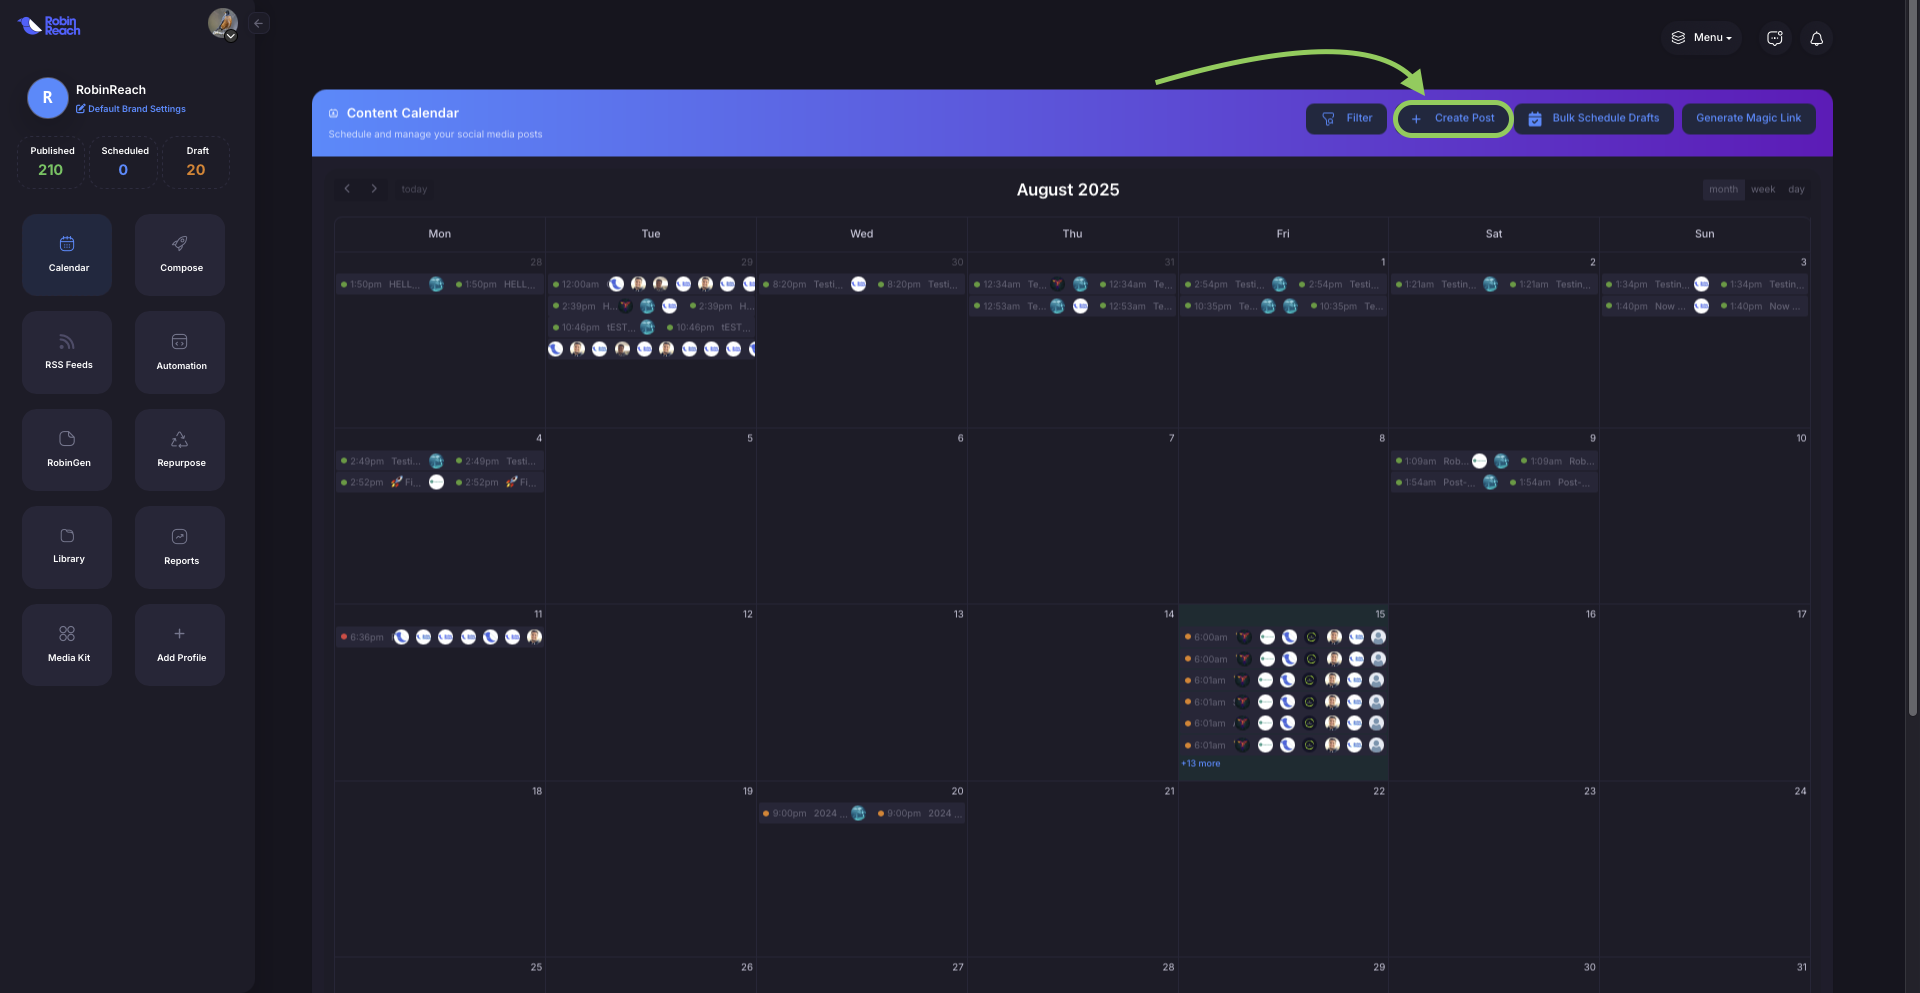Viewport: 1920px width, 993px height.
Task: Collapse the sidebar with the arrow button
Action: point(259,23)
